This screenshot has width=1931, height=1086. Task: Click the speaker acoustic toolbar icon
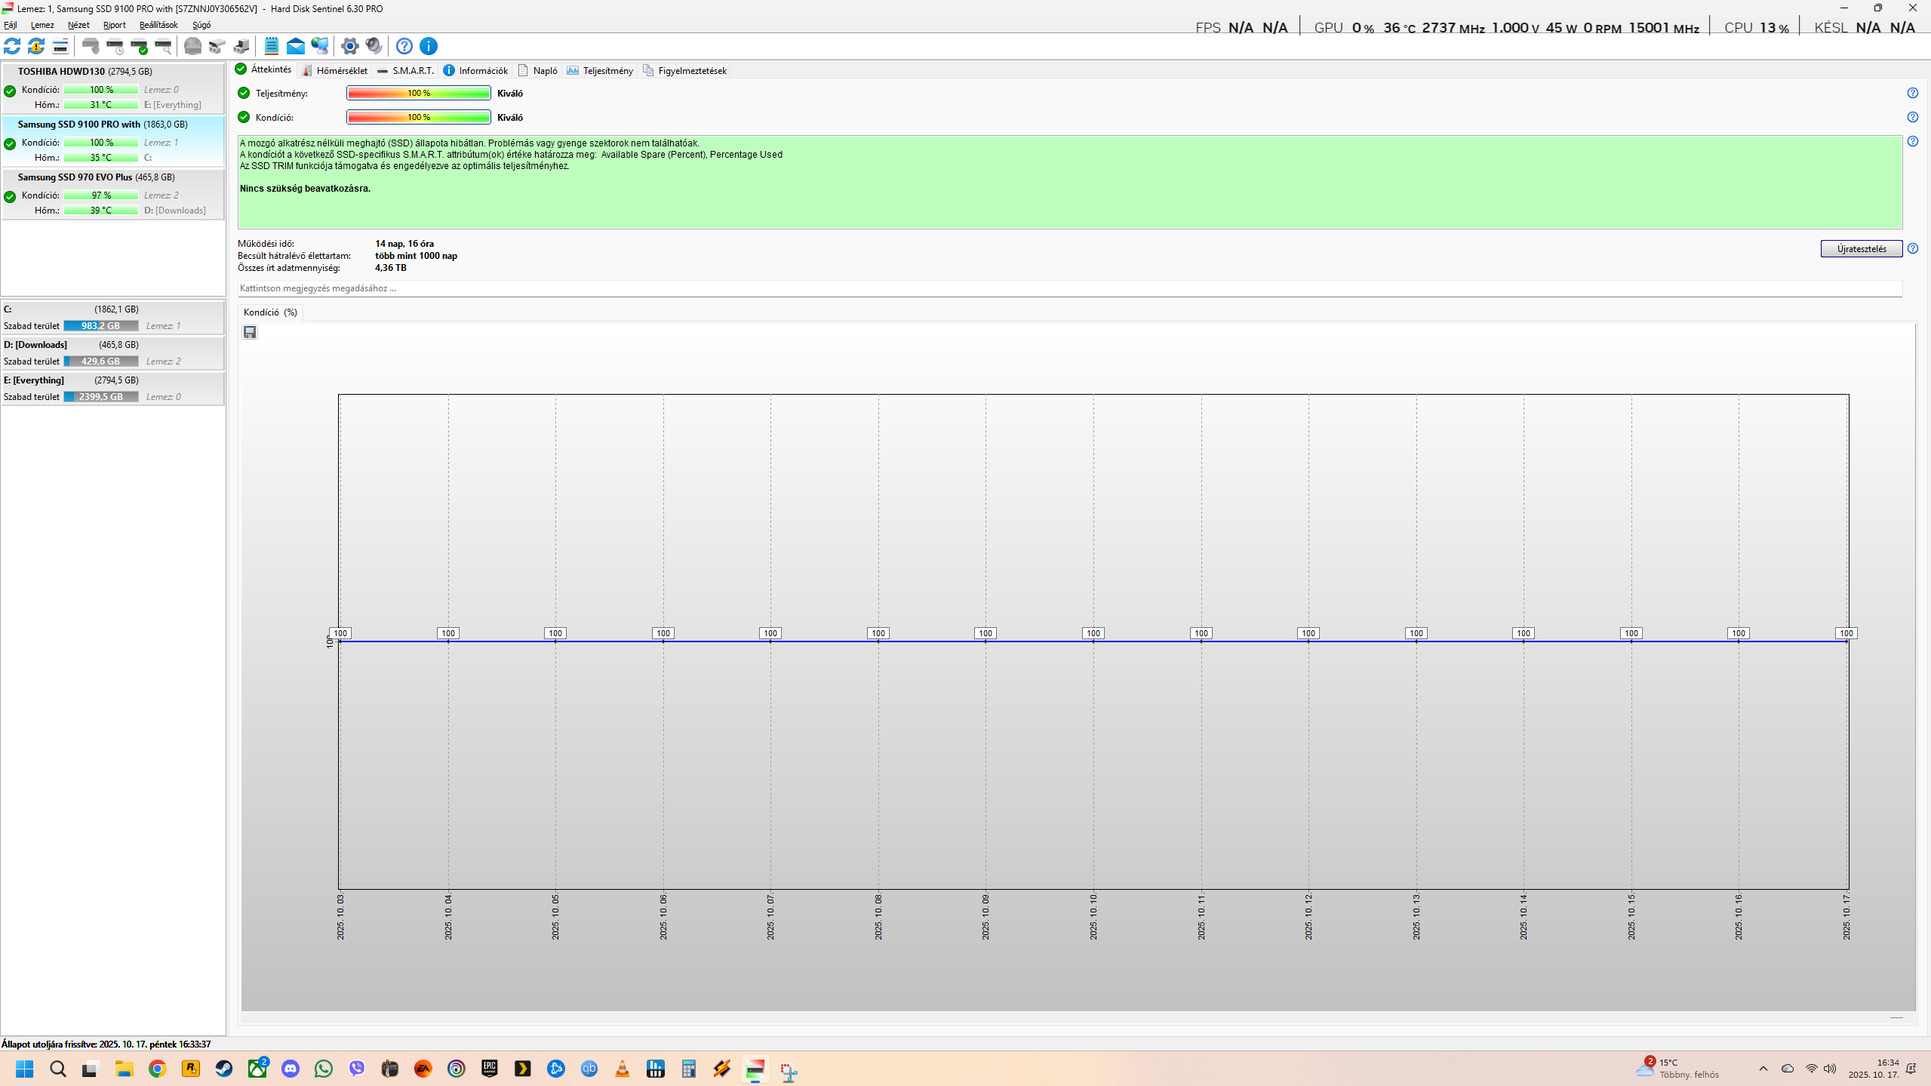[x=374, y=46]
